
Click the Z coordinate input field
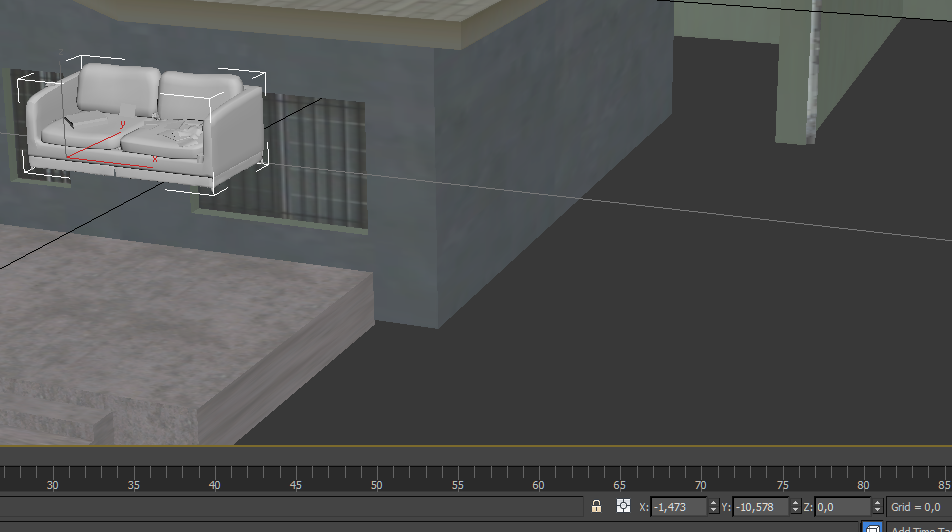tap(842, 507)
